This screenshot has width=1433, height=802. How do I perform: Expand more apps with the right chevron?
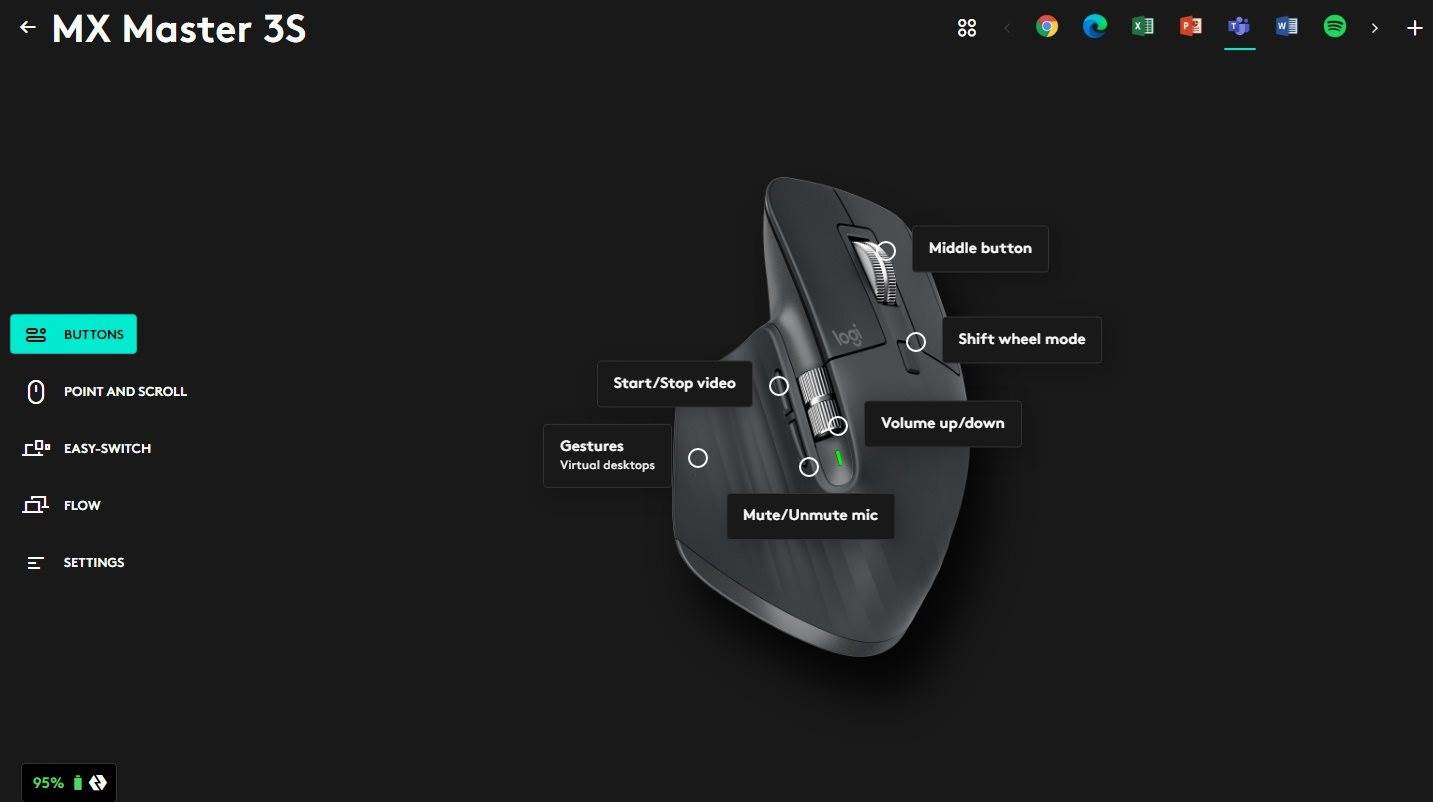point(1374,27)
